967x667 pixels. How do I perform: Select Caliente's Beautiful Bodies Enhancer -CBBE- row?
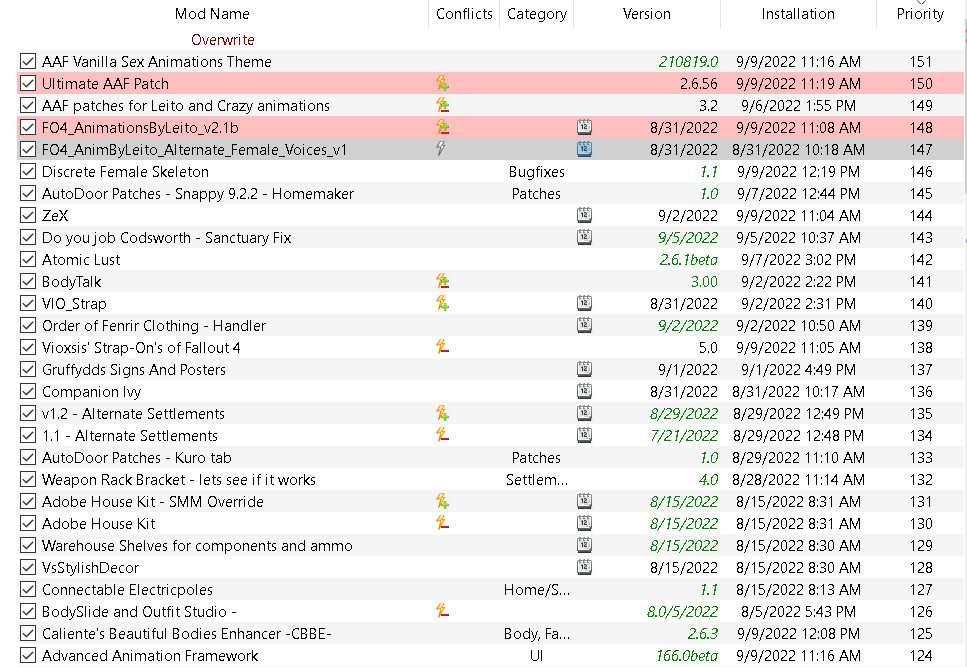point(490,634)
